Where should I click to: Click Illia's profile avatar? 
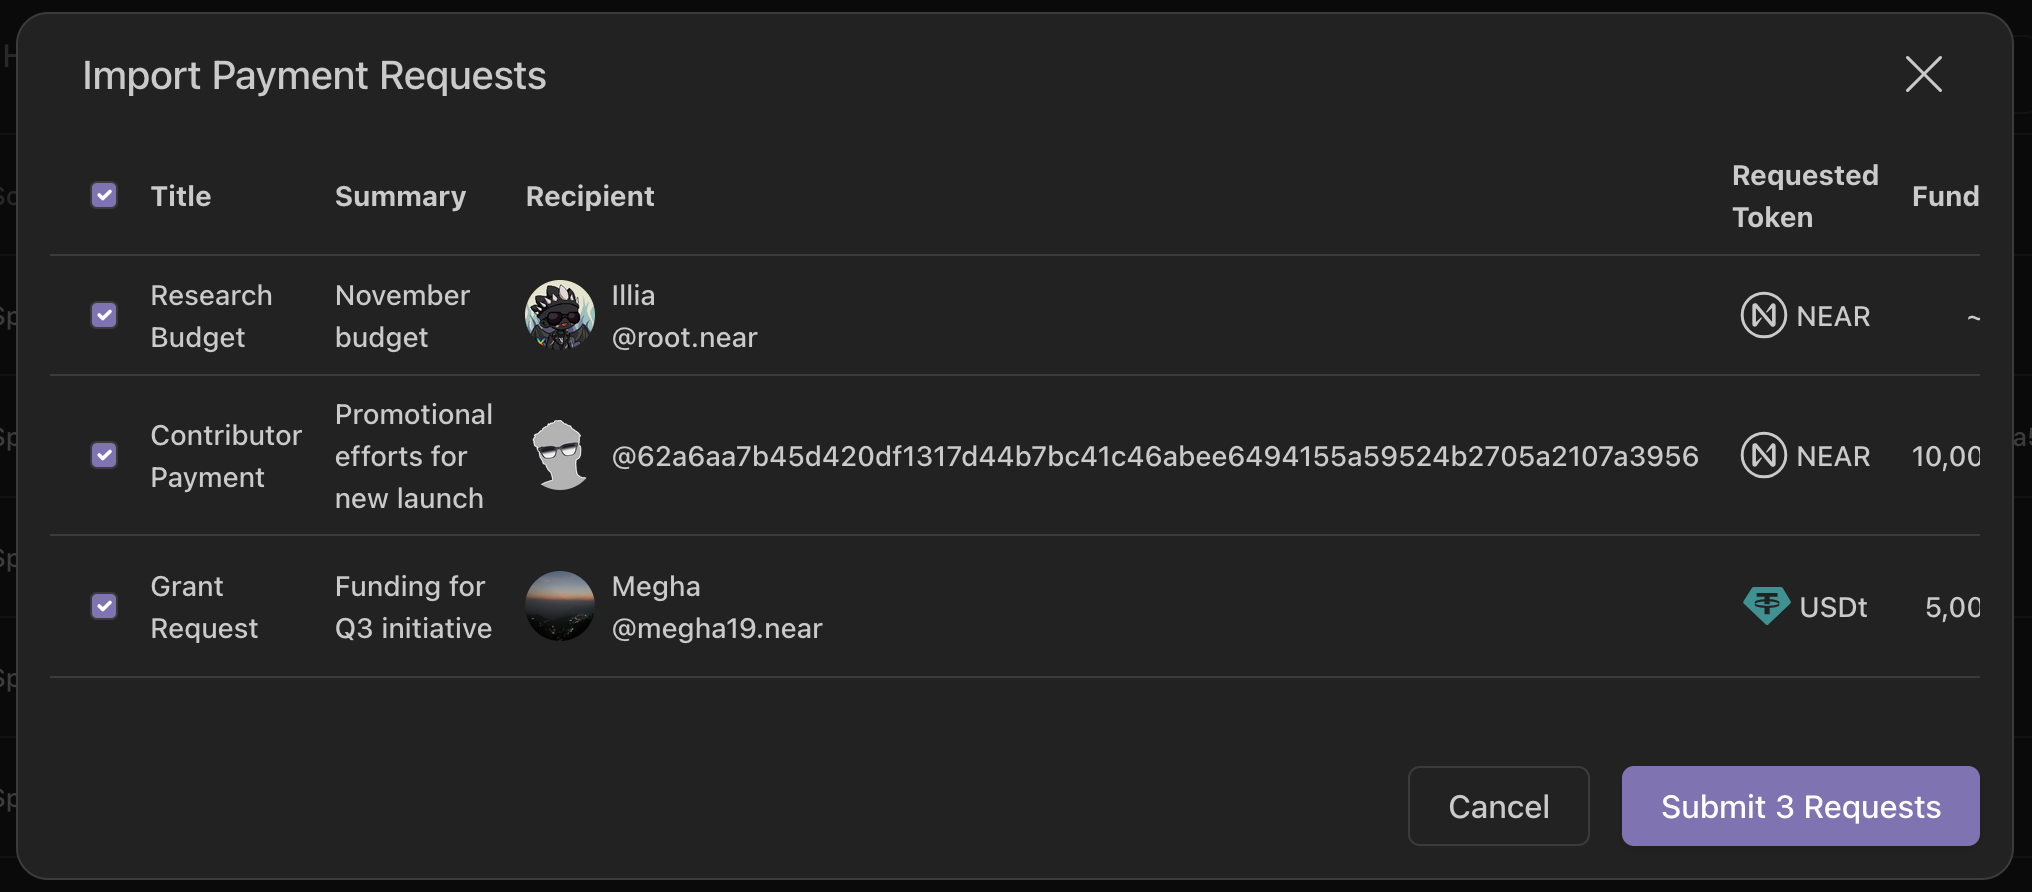[x=560, y=315]
